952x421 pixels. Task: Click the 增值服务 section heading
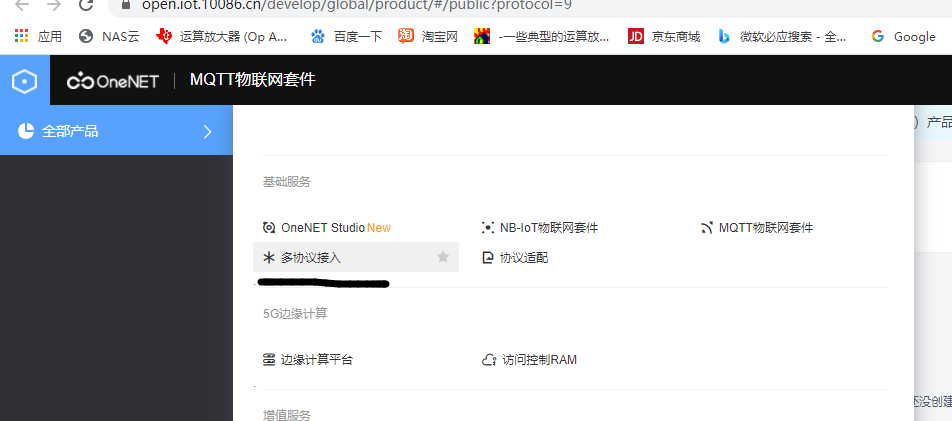pyautogui.click(x=287, y=416)
